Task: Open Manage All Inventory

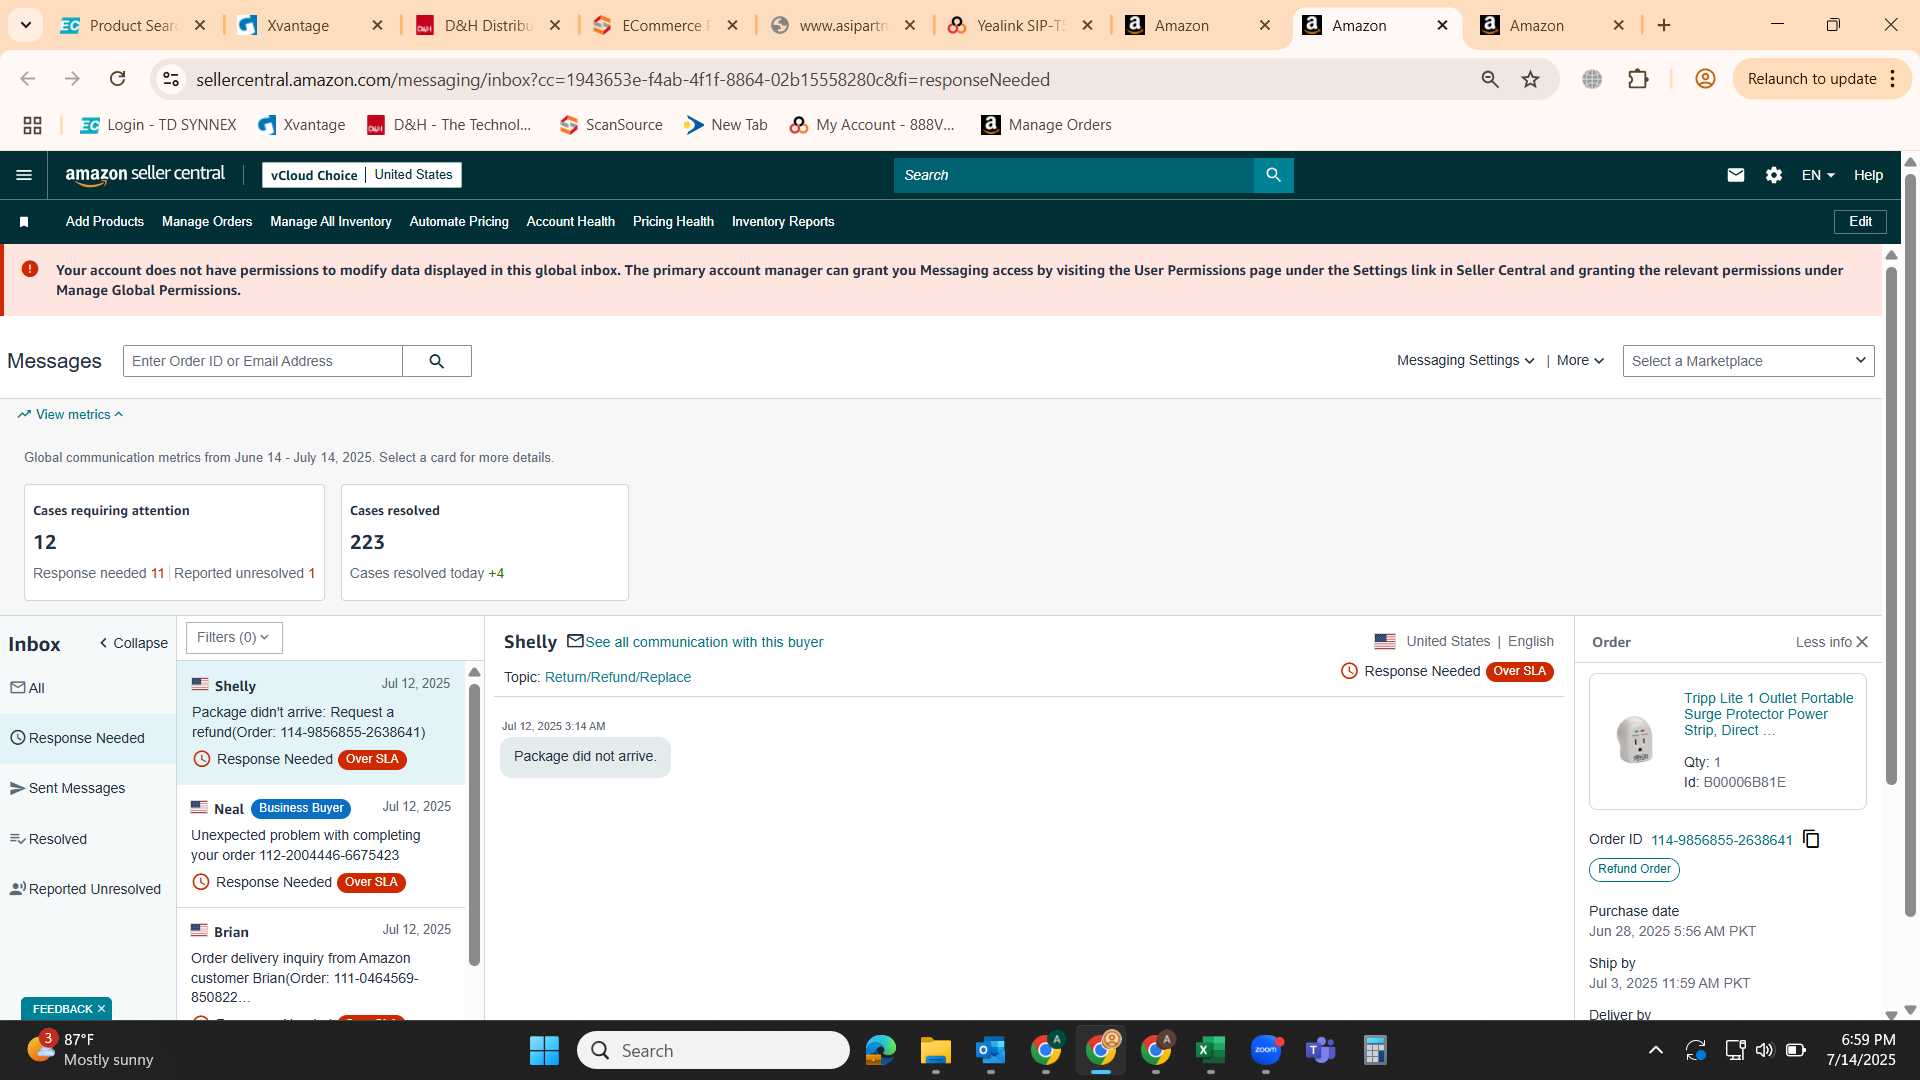Action: pyautogui.click(x=330, y=222)
